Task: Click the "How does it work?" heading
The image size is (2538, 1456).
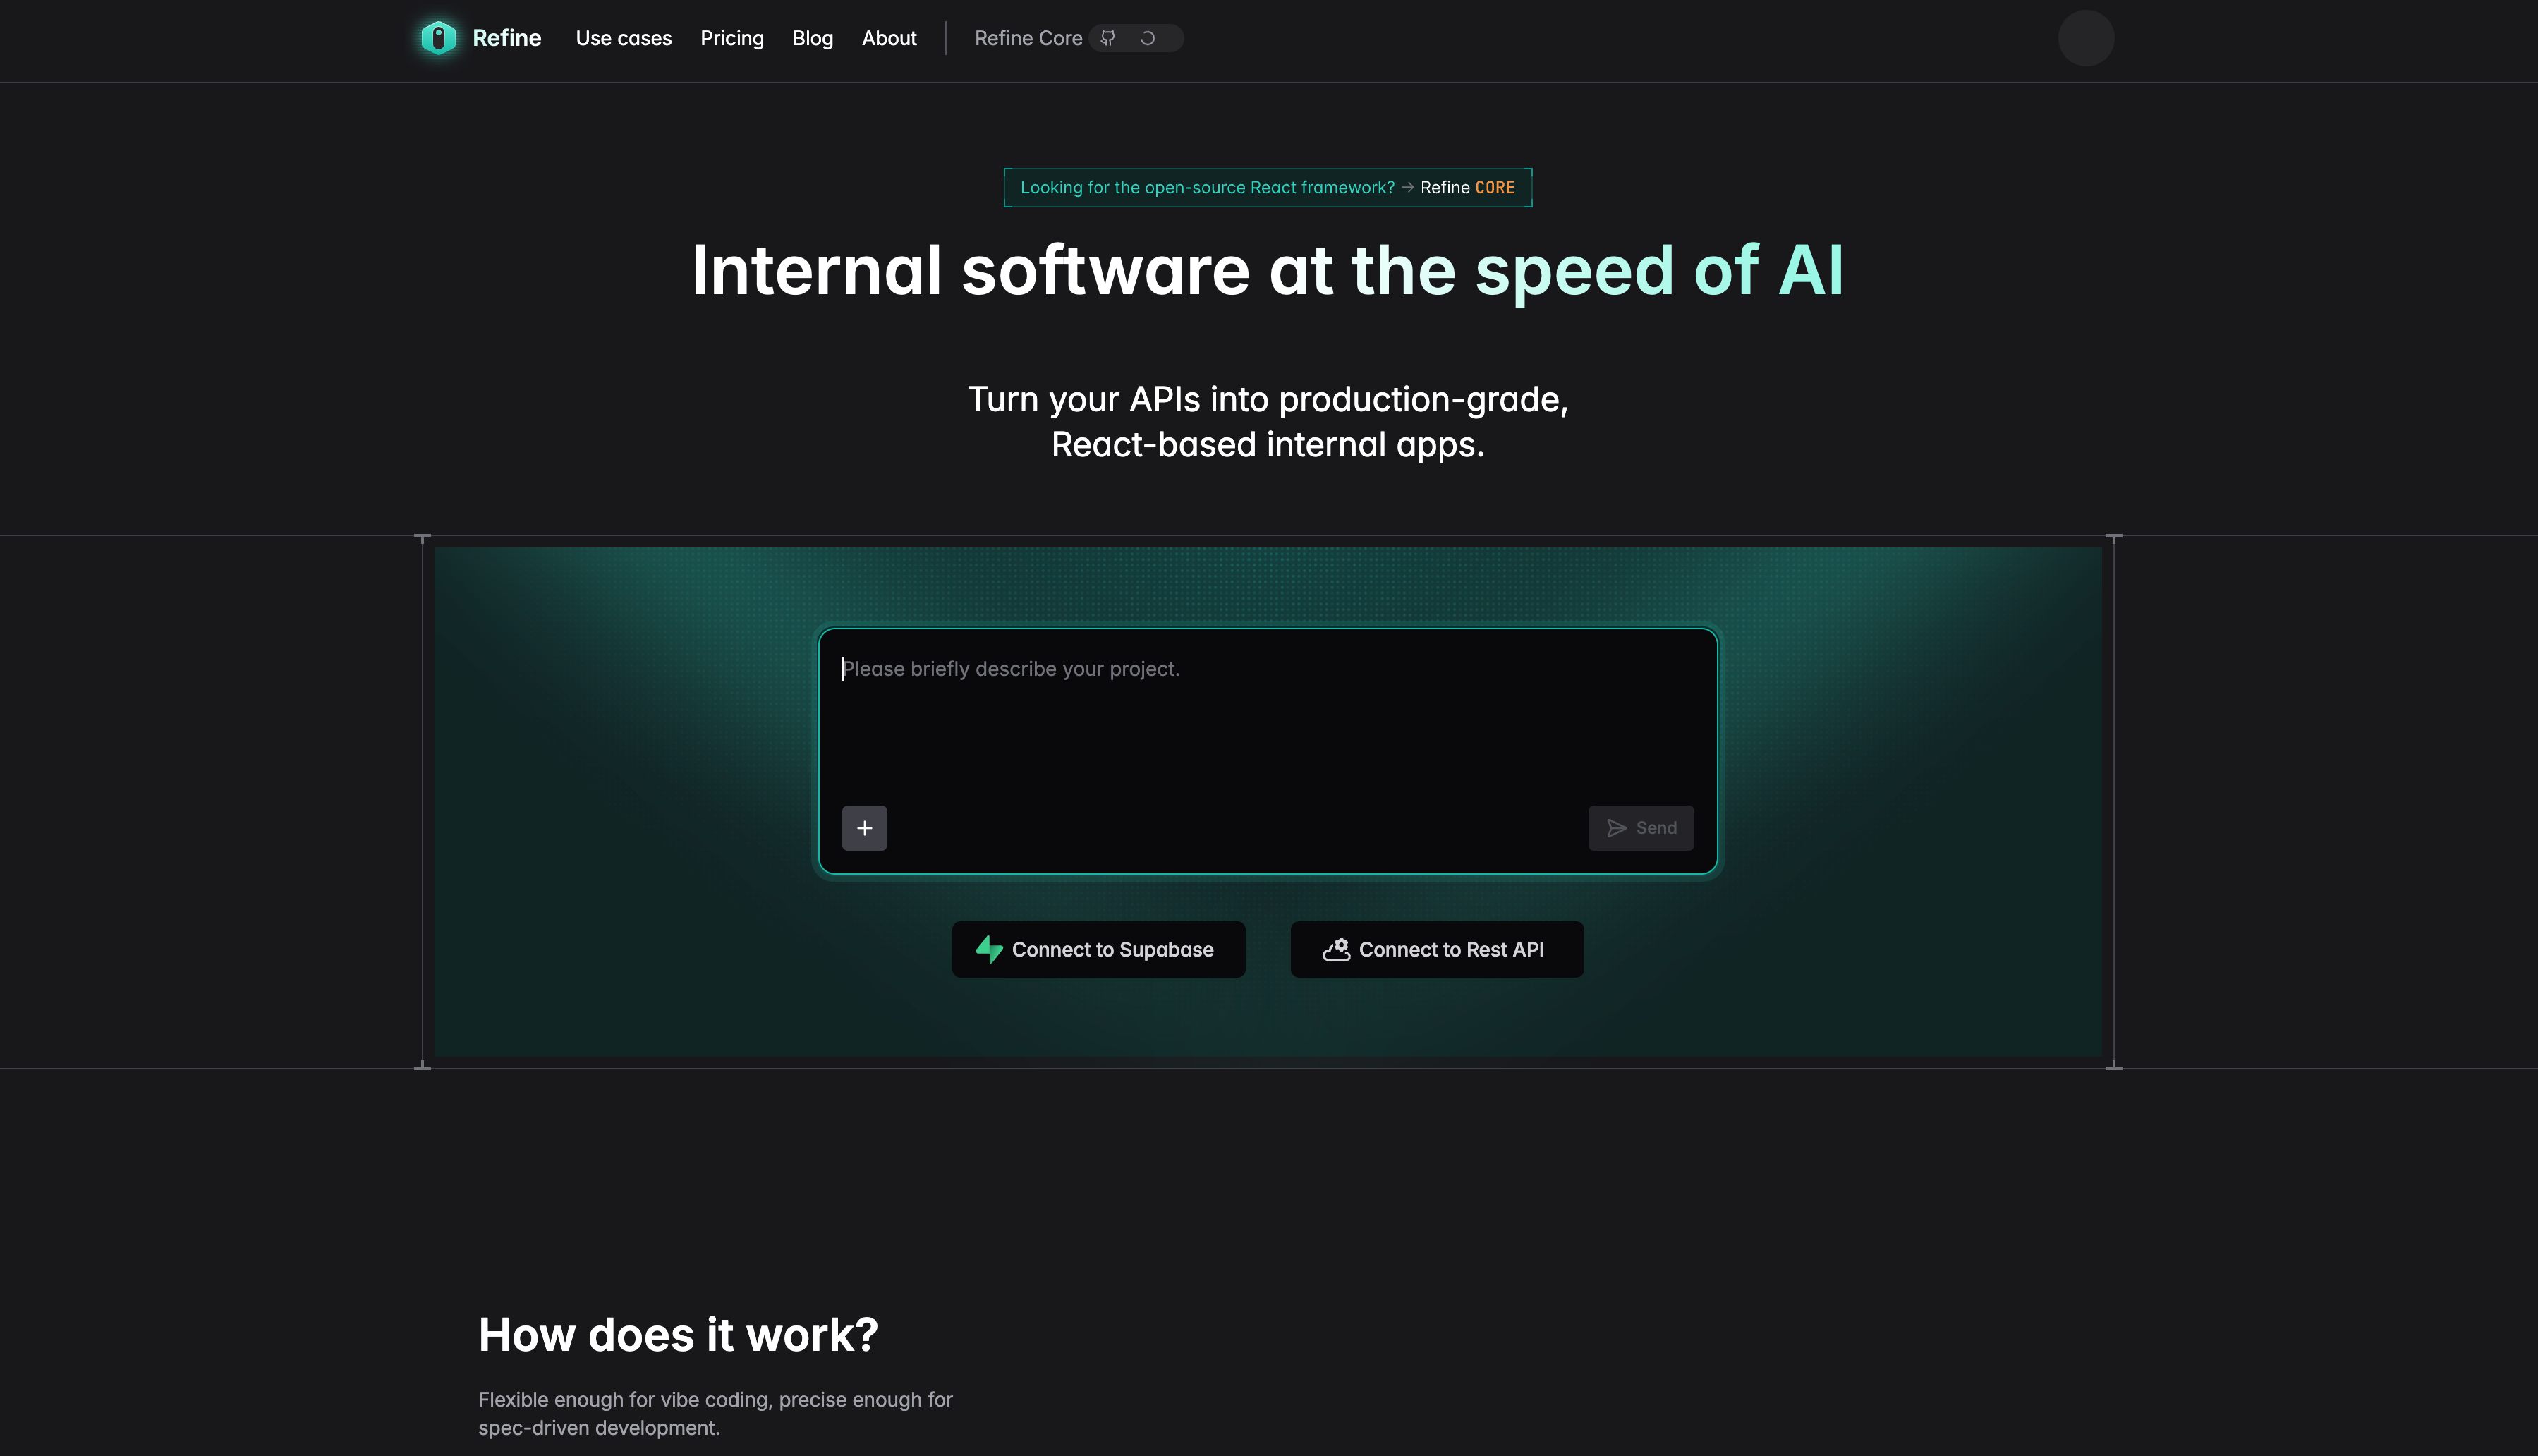Action: pyautogui.click(x=678, y=1334)
